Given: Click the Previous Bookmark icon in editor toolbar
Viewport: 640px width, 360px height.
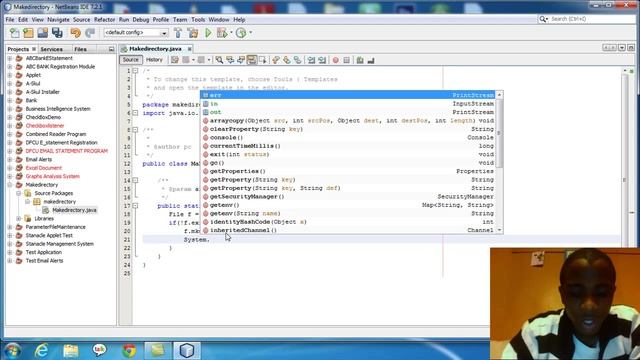Looking at the screenshot, I should pyautogui.click(x=276, y=60).
